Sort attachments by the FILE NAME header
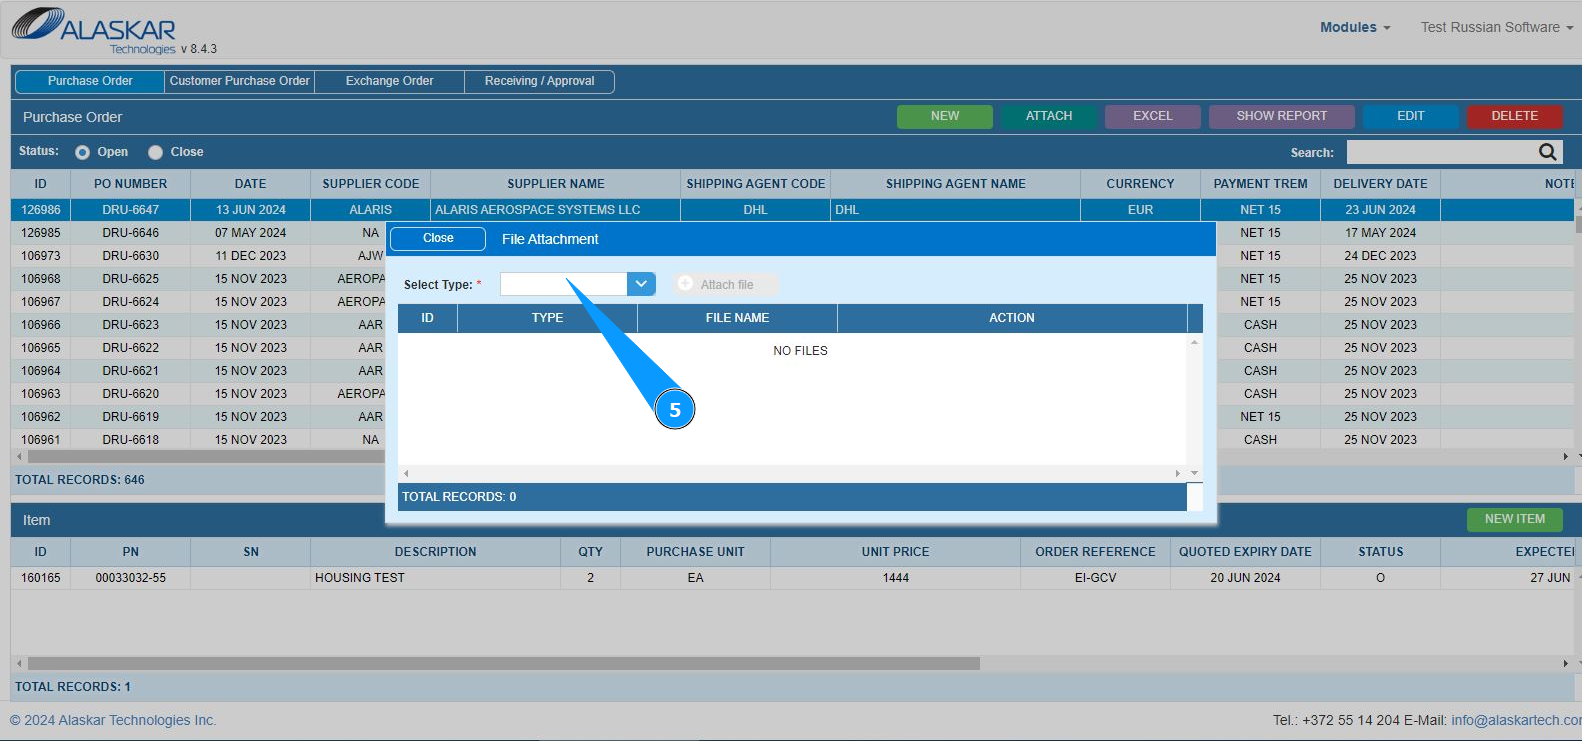1582x741 pixels. (738, 318)
